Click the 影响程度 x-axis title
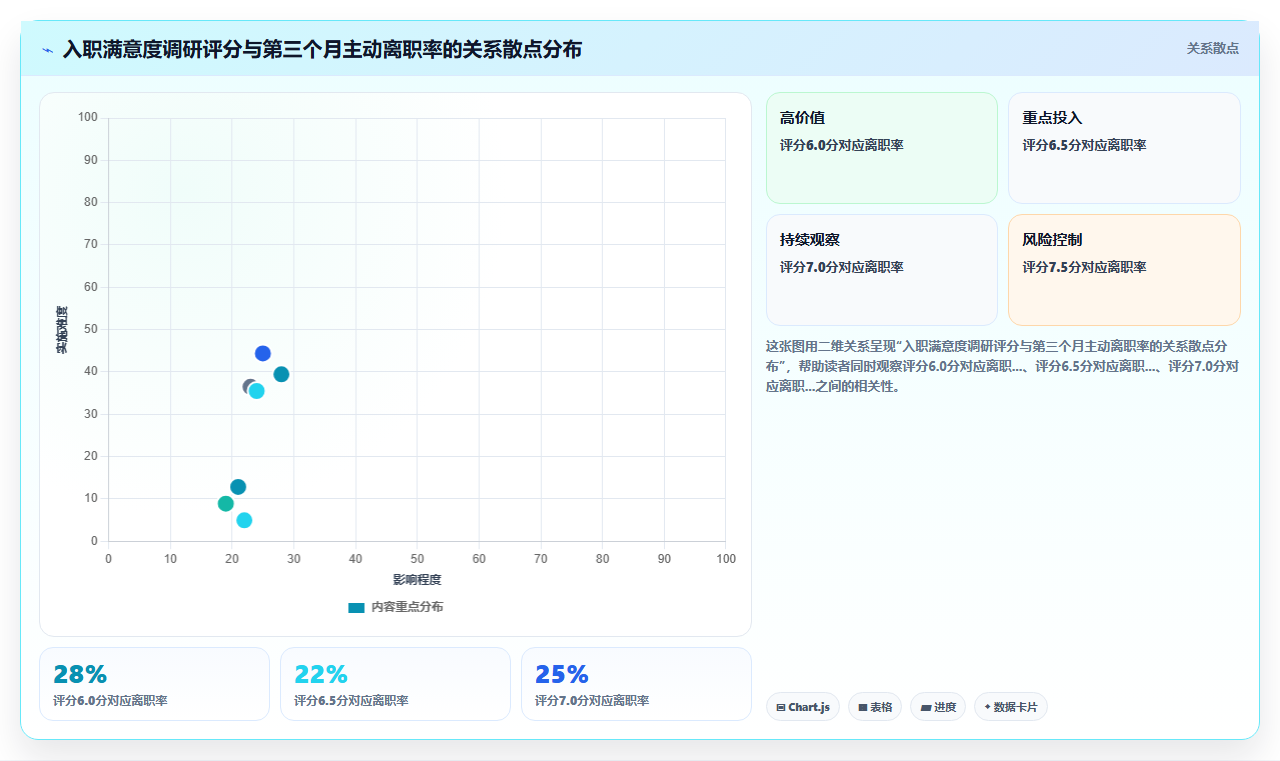Image resolution: width=1280 pixels, height=761 pixels. tap(417, 579)
